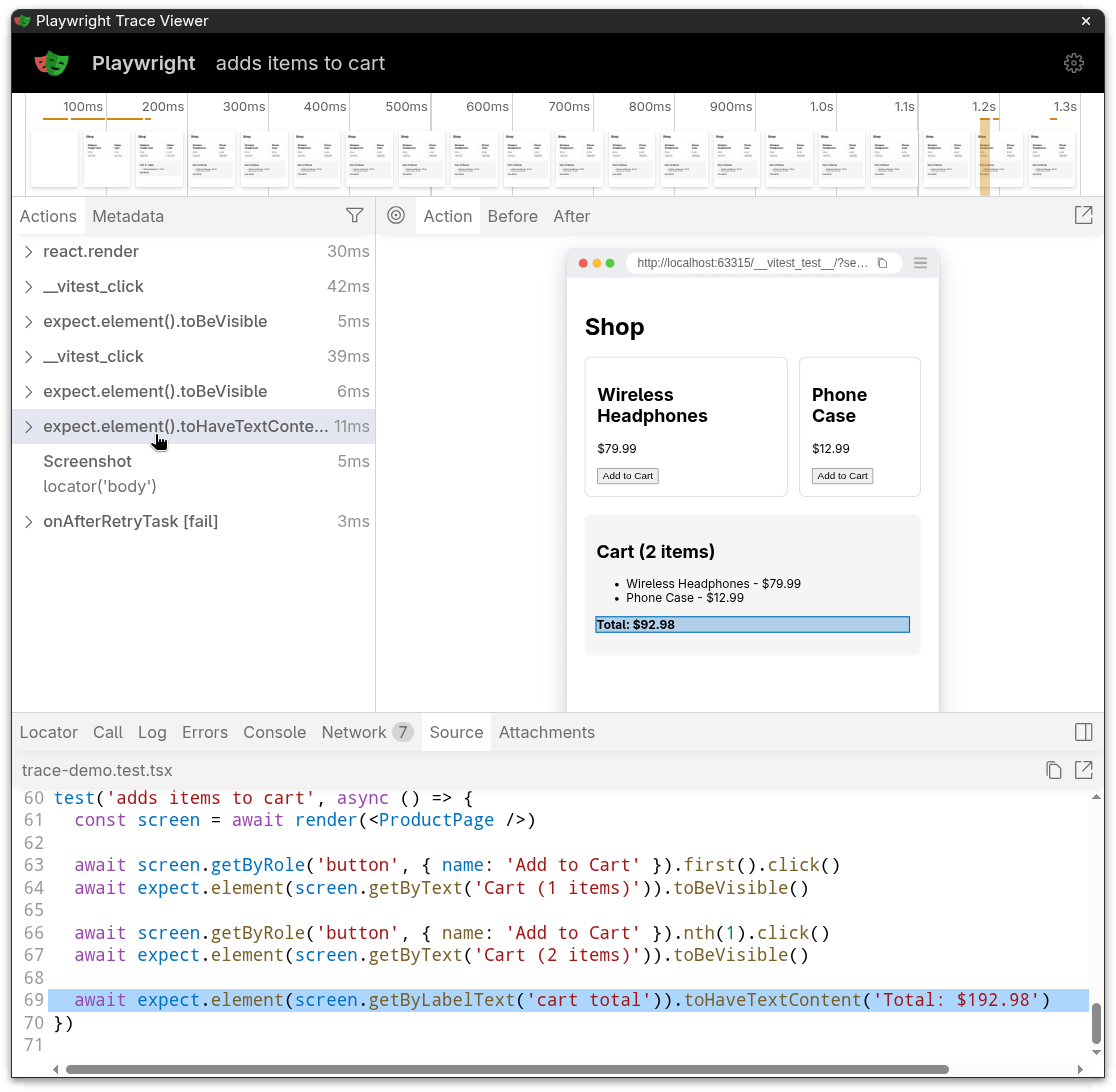Click Add to Cart for Phone Case
1116x1092 pixels.
[x=842, y=476]
